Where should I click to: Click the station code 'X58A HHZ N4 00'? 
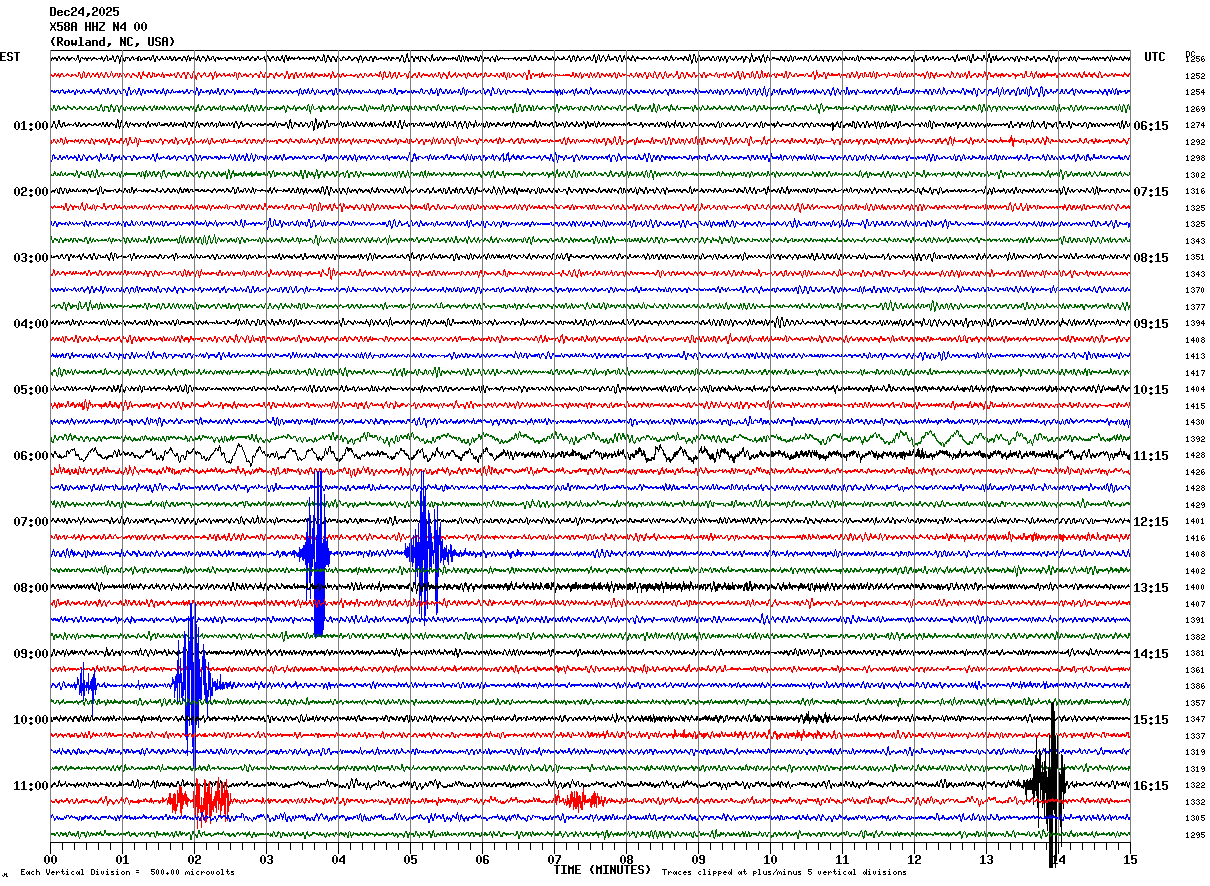tap(98, 27)
